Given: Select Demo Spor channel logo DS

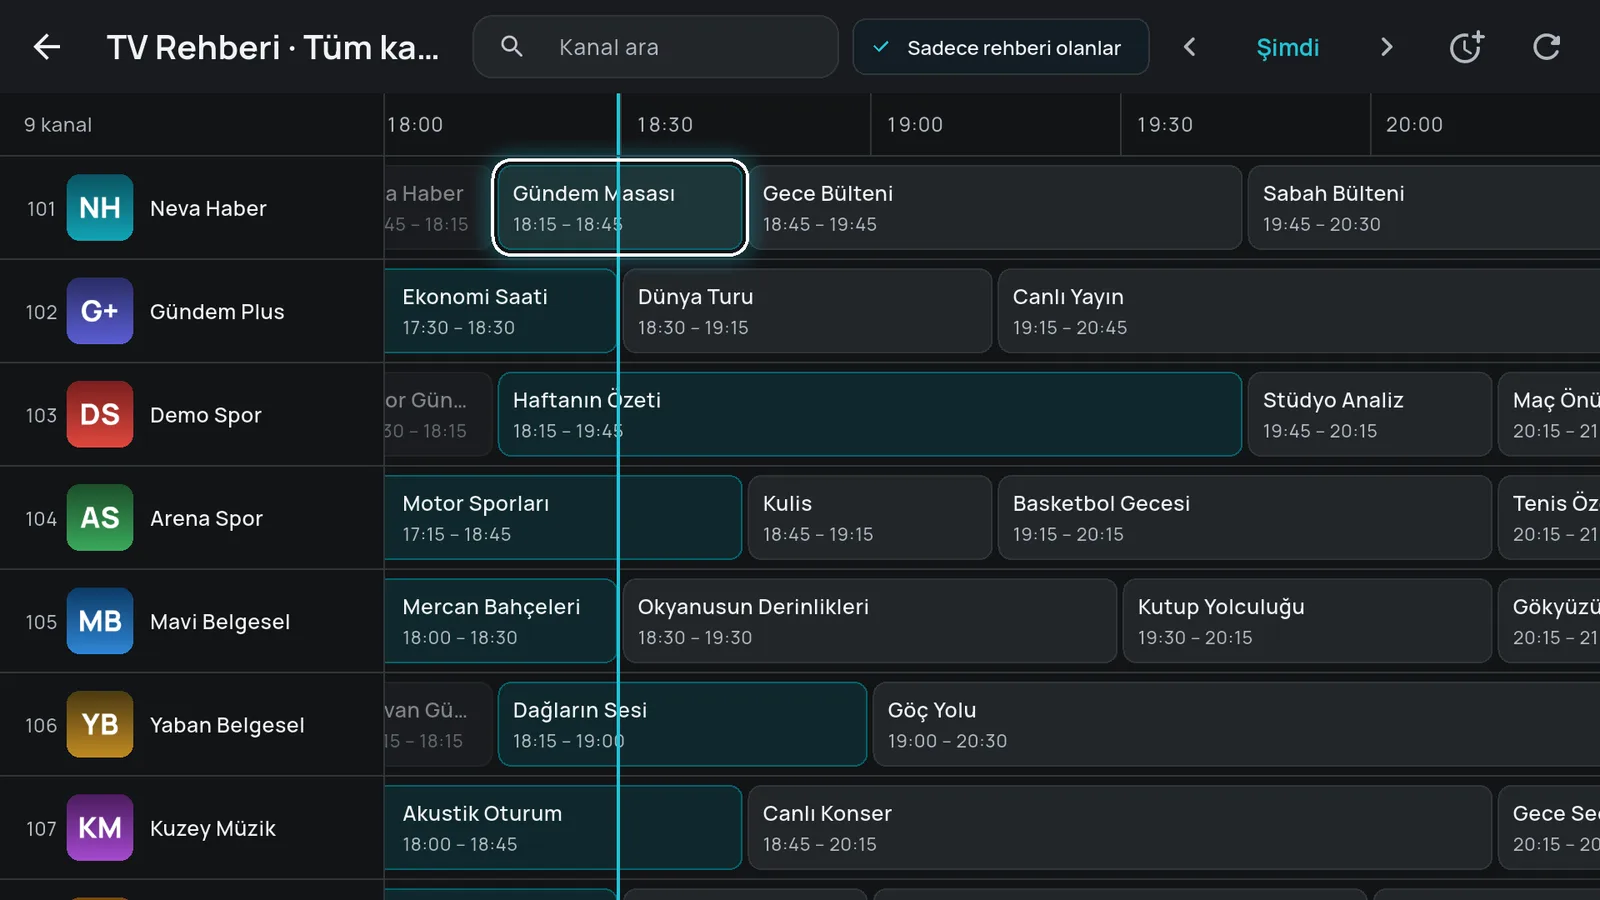Looking at the screenshot, I should point(100,414).
